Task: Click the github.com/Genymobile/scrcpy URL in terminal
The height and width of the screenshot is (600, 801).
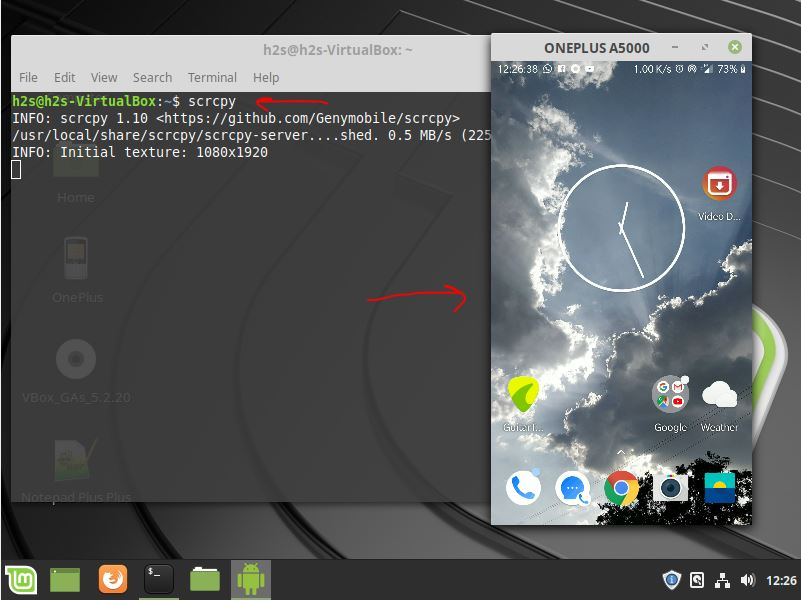Action: 308,118
